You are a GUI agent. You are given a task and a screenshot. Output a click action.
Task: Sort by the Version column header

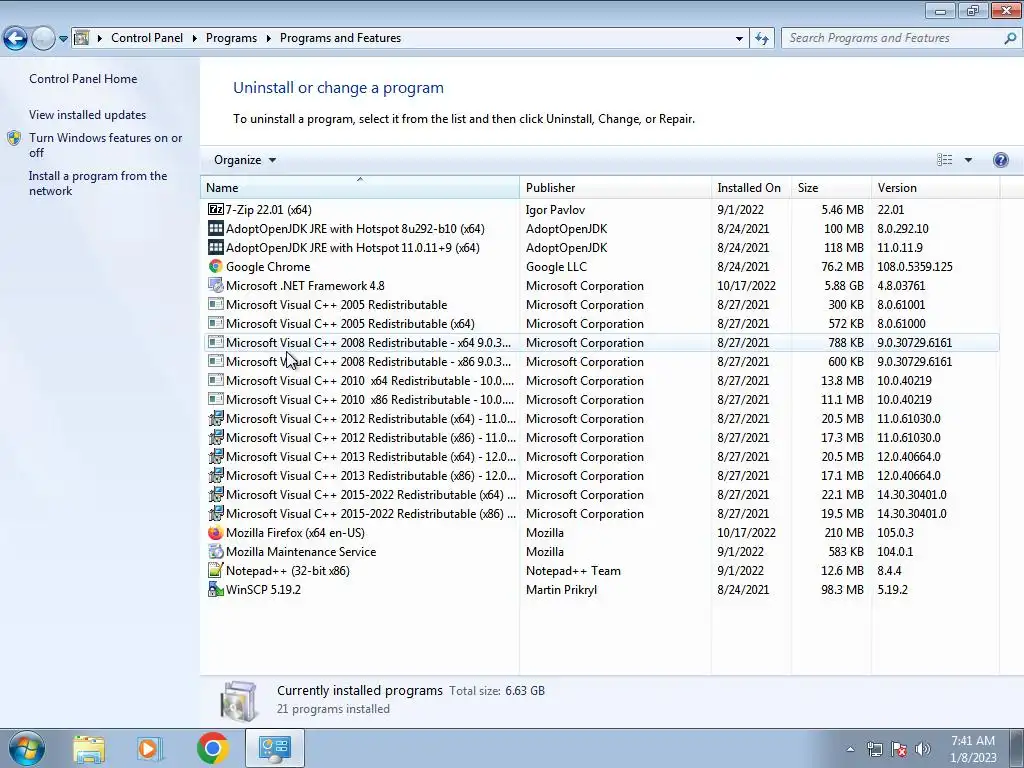pyautogui.click(x=935, y=187)
